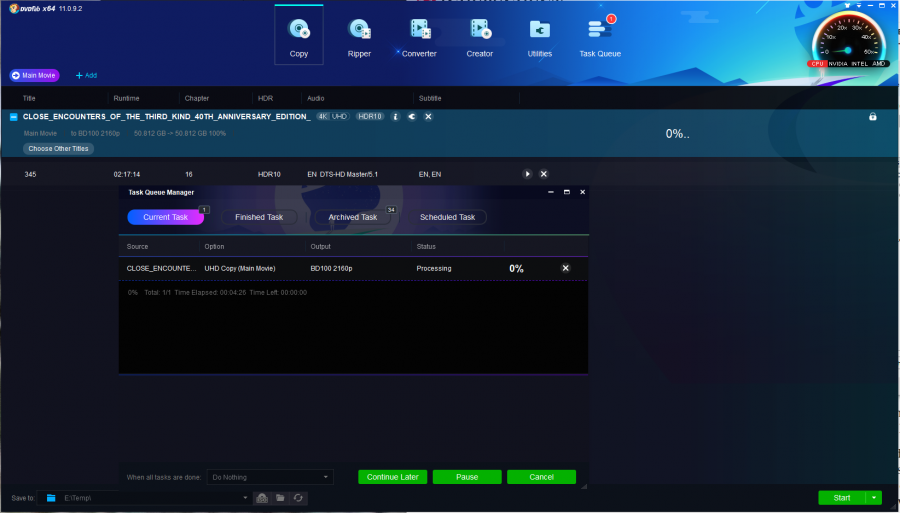The height and width of the screenshot is (513, 900).
Task: Minimize the Task Queue Manager dialog
Action: click(550, 192)
